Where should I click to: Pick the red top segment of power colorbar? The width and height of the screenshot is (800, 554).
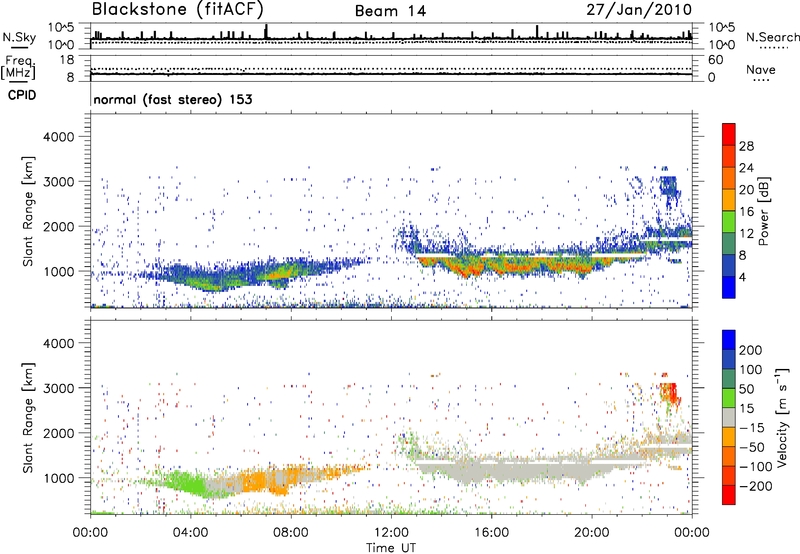[x=729, y=134]
